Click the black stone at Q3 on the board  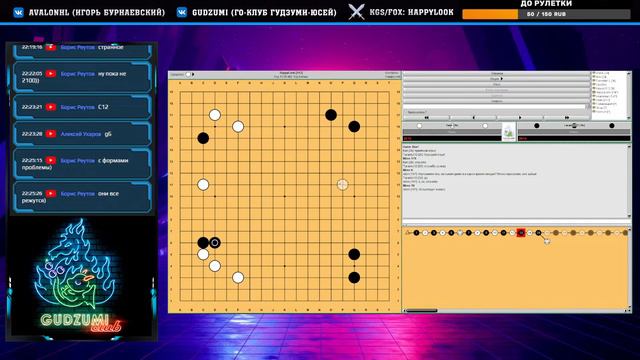354,278
